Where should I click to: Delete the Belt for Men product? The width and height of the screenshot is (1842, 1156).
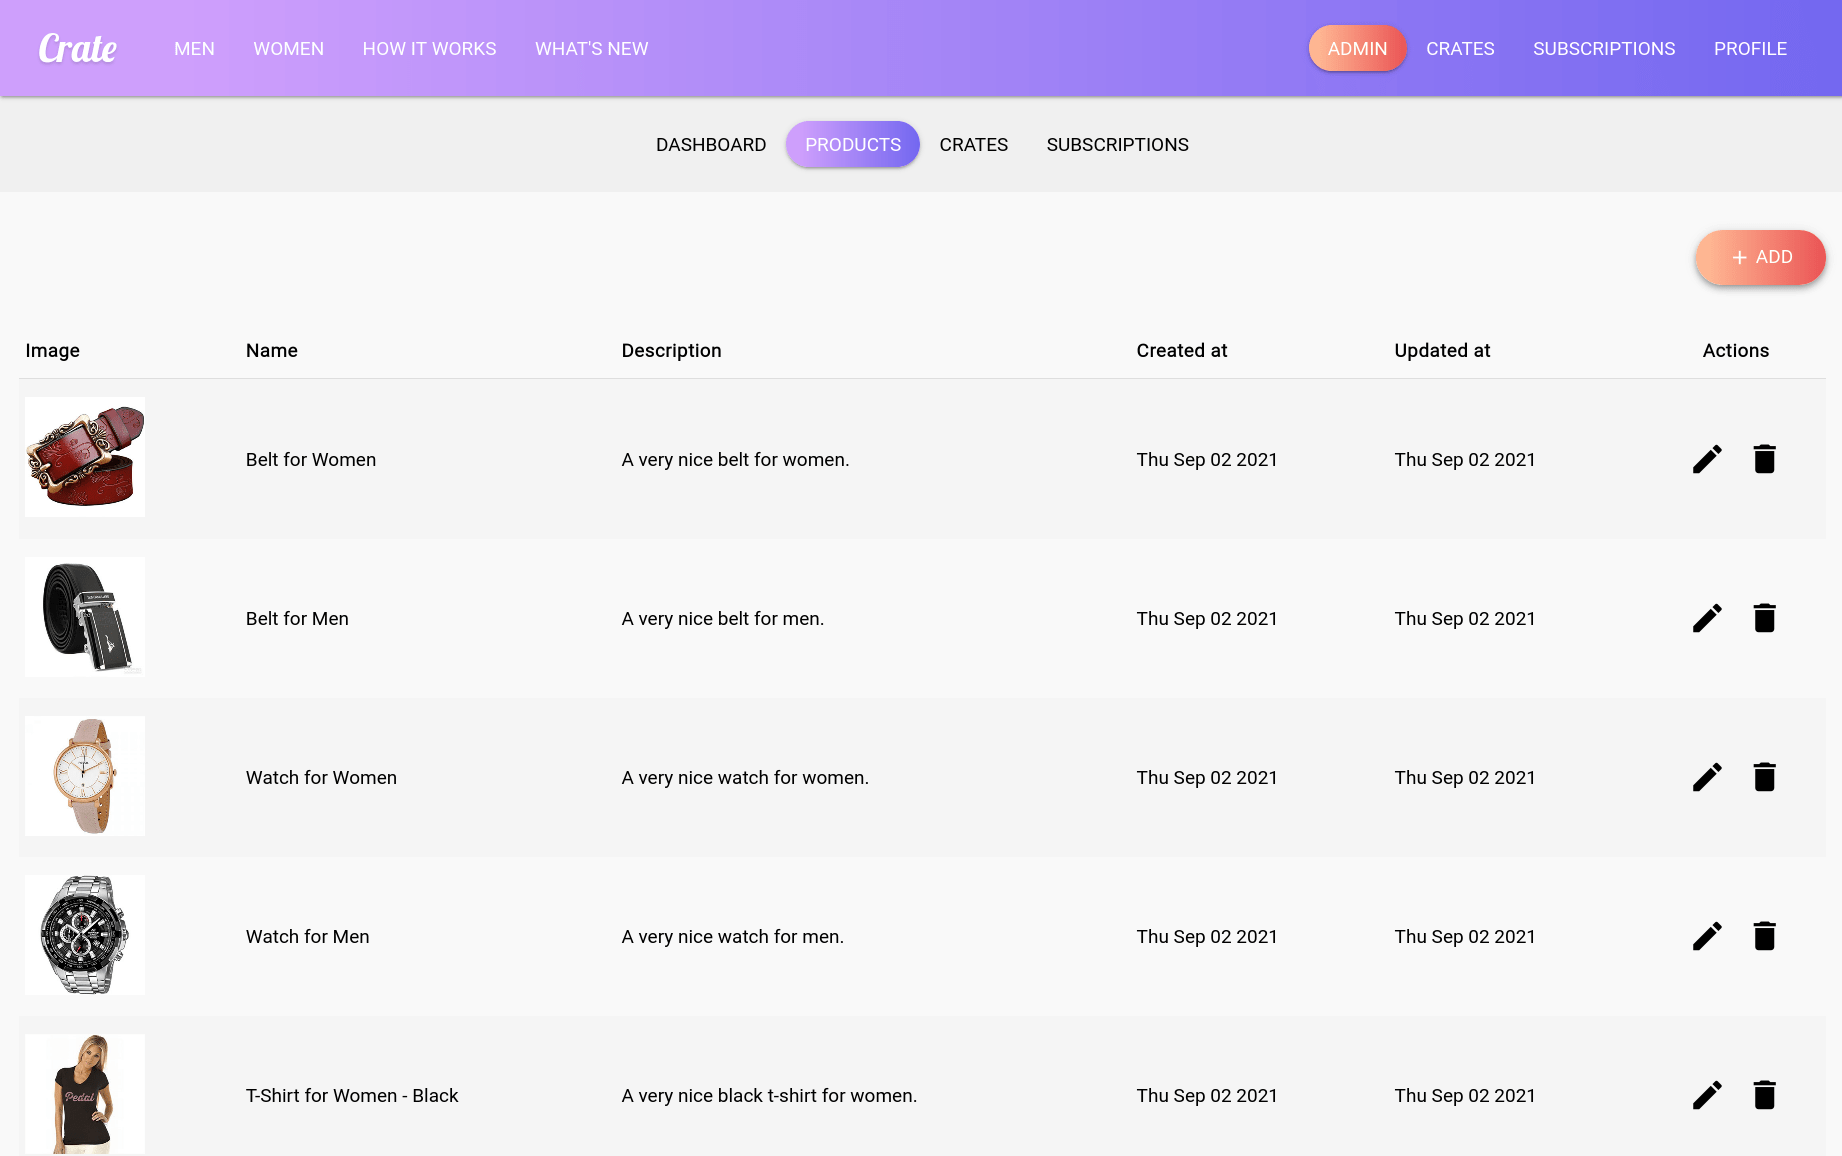[x=1764, y=618]
